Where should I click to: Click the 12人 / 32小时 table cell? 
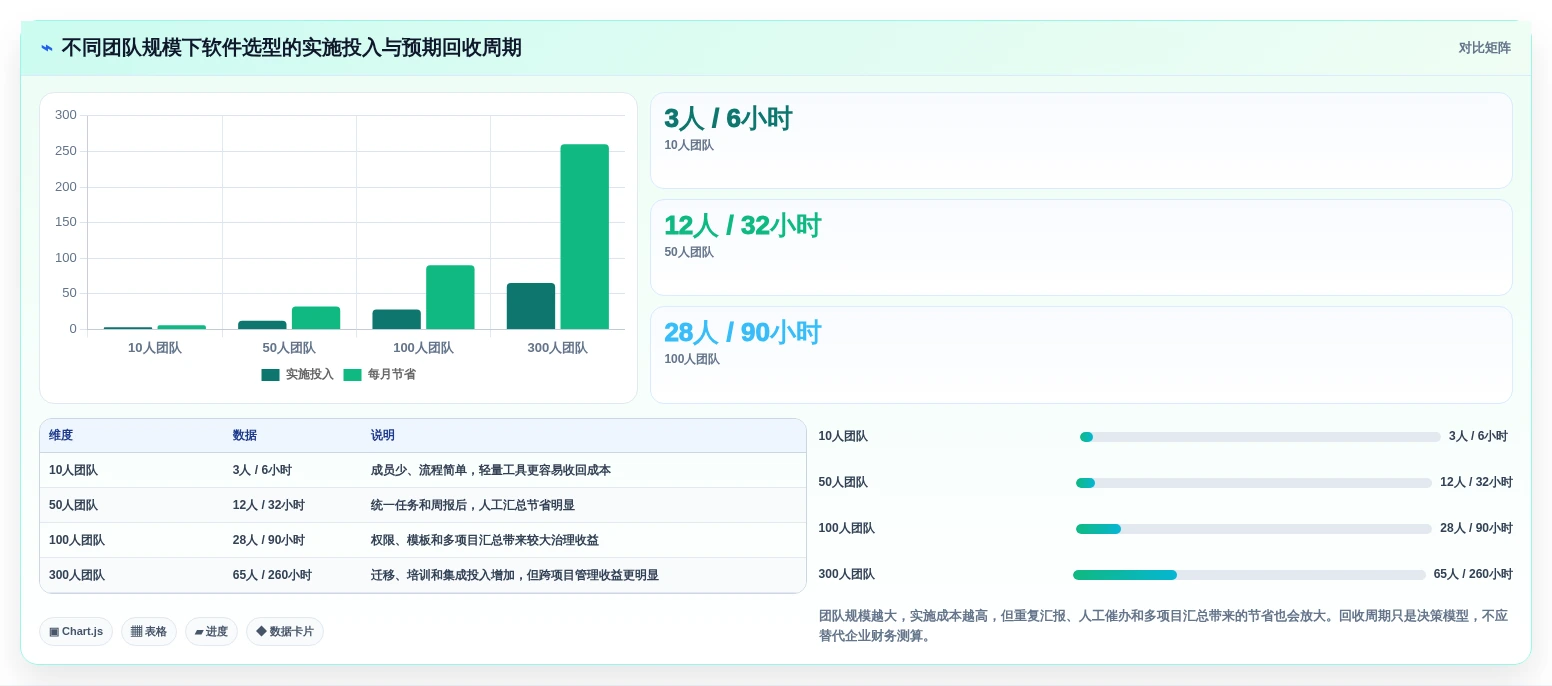click(293, 505)
